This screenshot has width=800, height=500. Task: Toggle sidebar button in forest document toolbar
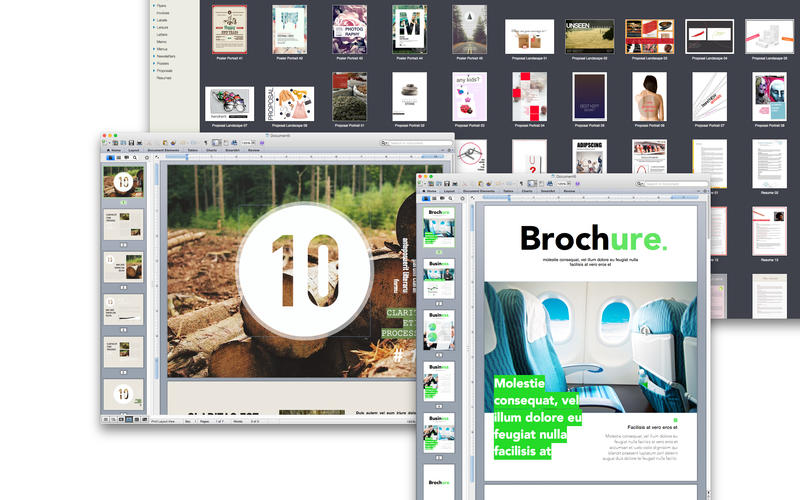[216, 143]
